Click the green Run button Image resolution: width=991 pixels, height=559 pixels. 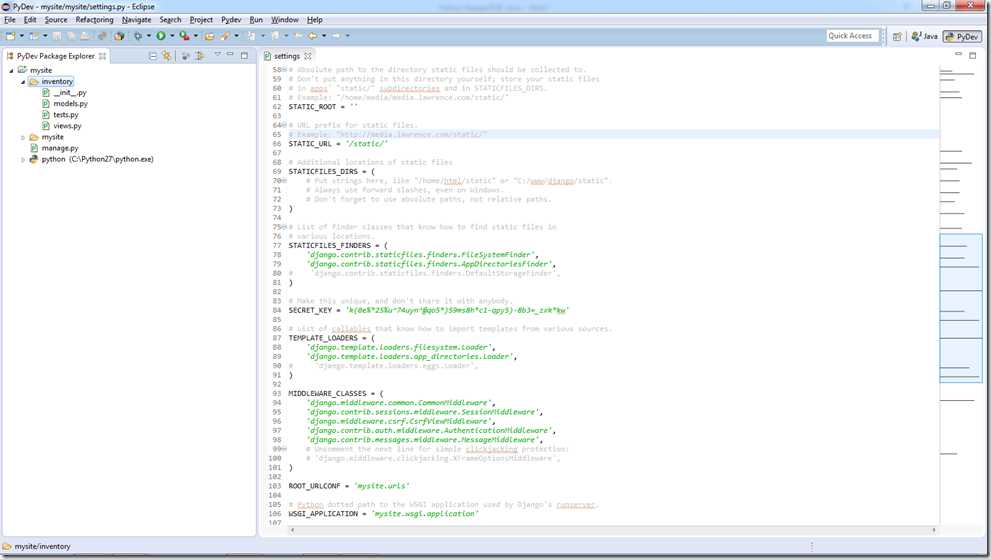[x=161, y=36]
